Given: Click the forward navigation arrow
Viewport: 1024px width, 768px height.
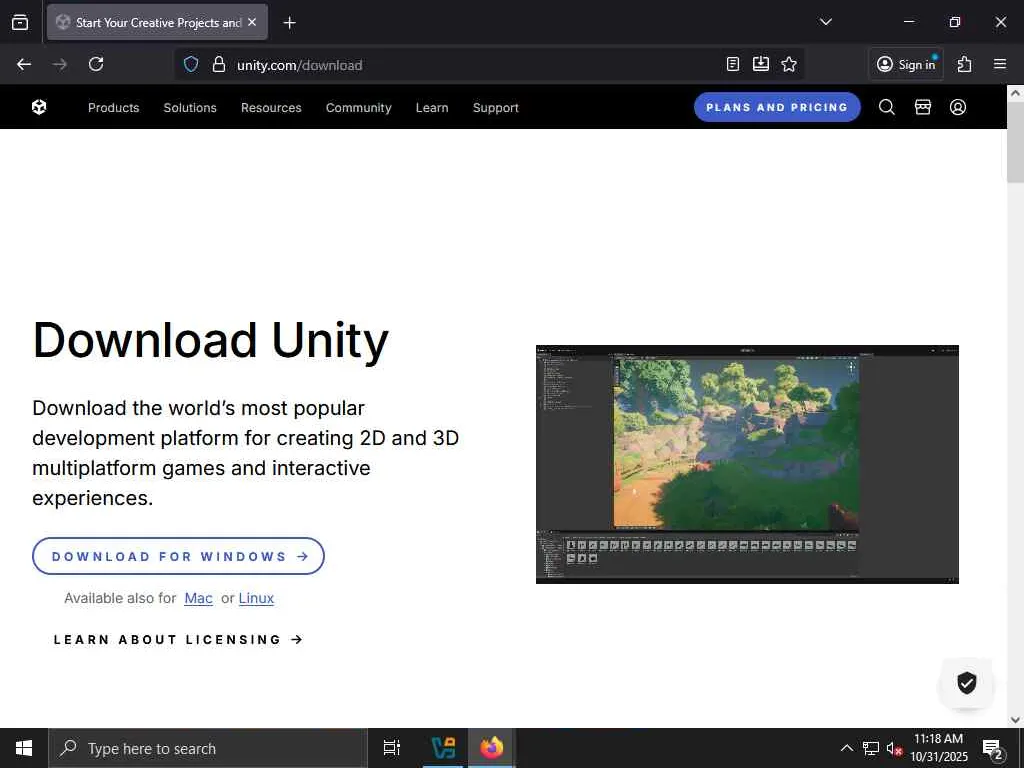Looking at the screenshot, I should [59, 64].
